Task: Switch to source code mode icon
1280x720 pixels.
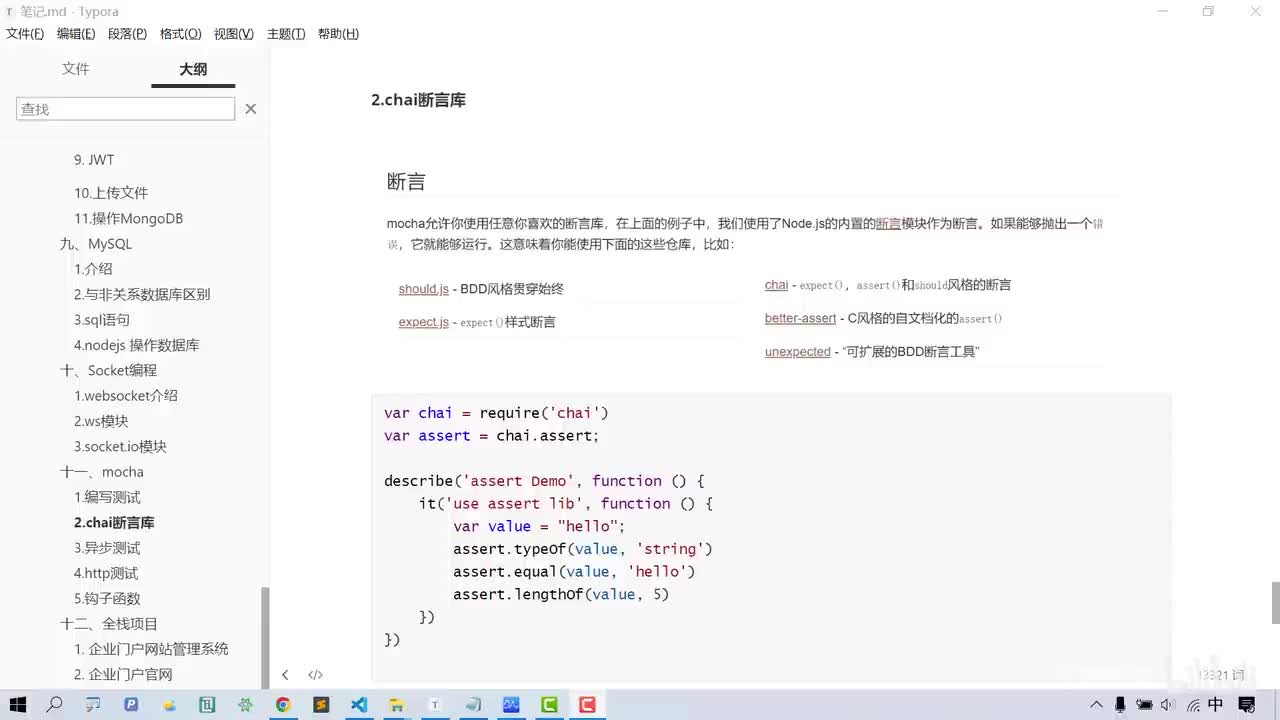Action: click(315, 675)
